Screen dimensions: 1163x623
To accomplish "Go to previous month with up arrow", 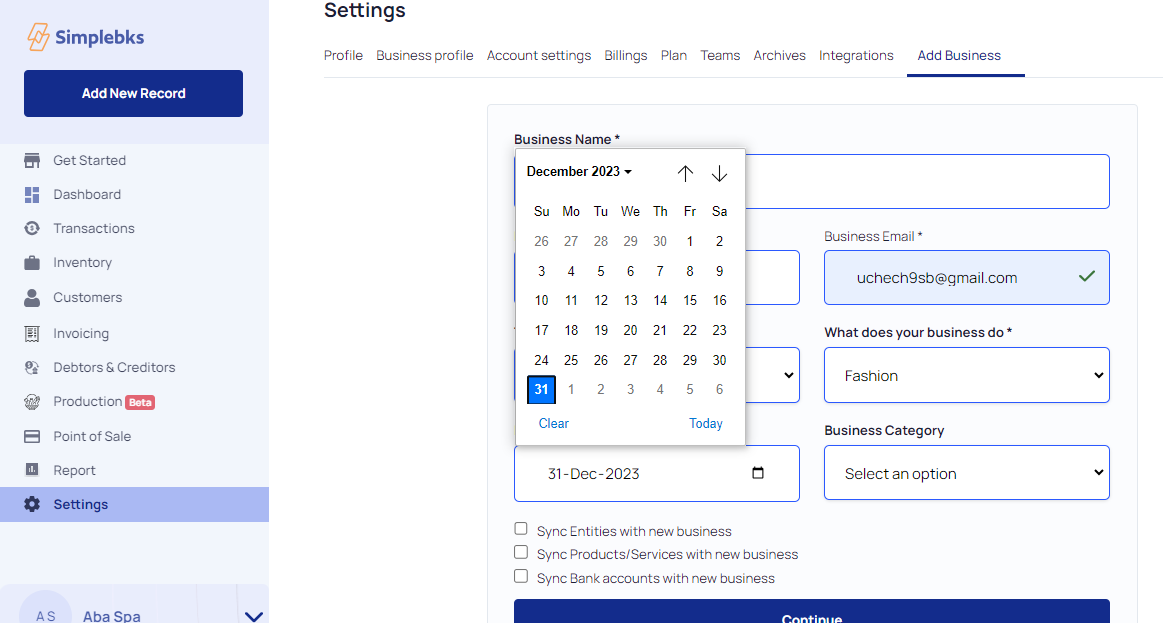I will pyautogui.click(x=685, y=173).
